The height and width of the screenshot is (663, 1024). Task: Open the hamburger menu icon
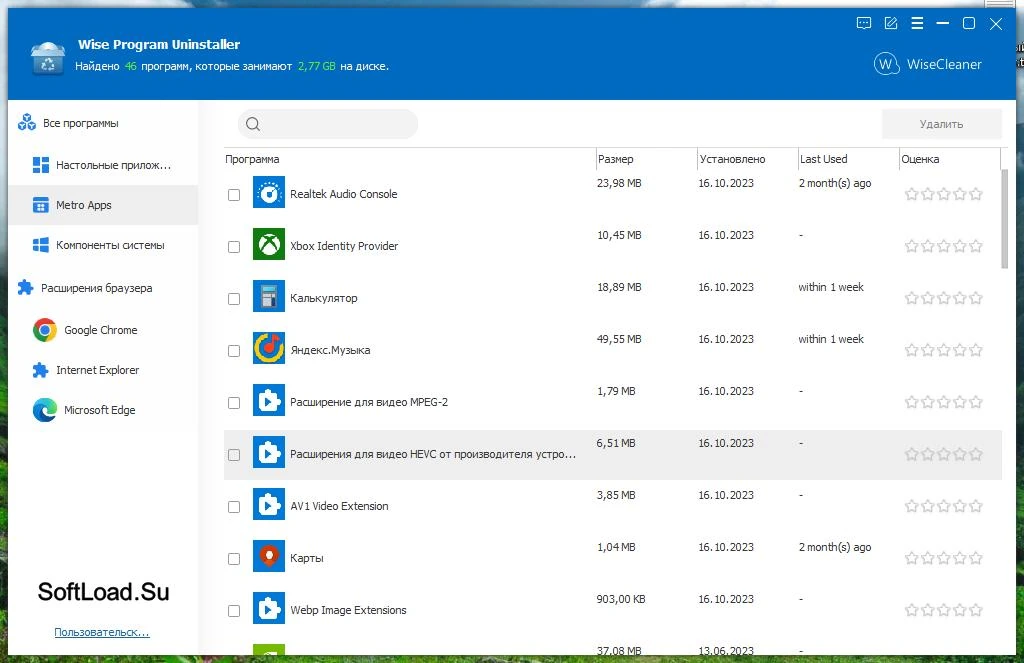(917, 24)
